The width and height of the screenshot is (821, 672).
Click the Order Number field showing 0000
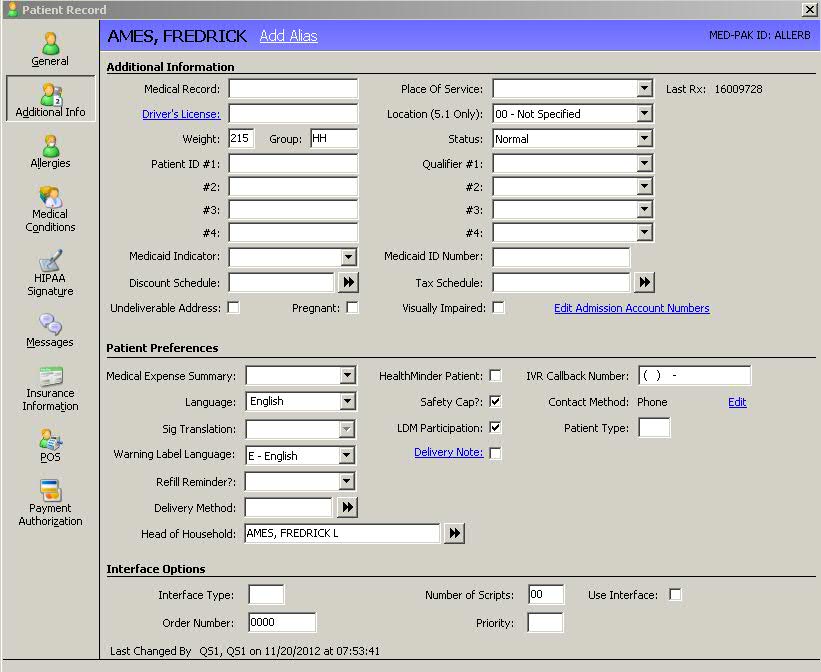coord(282,622)
